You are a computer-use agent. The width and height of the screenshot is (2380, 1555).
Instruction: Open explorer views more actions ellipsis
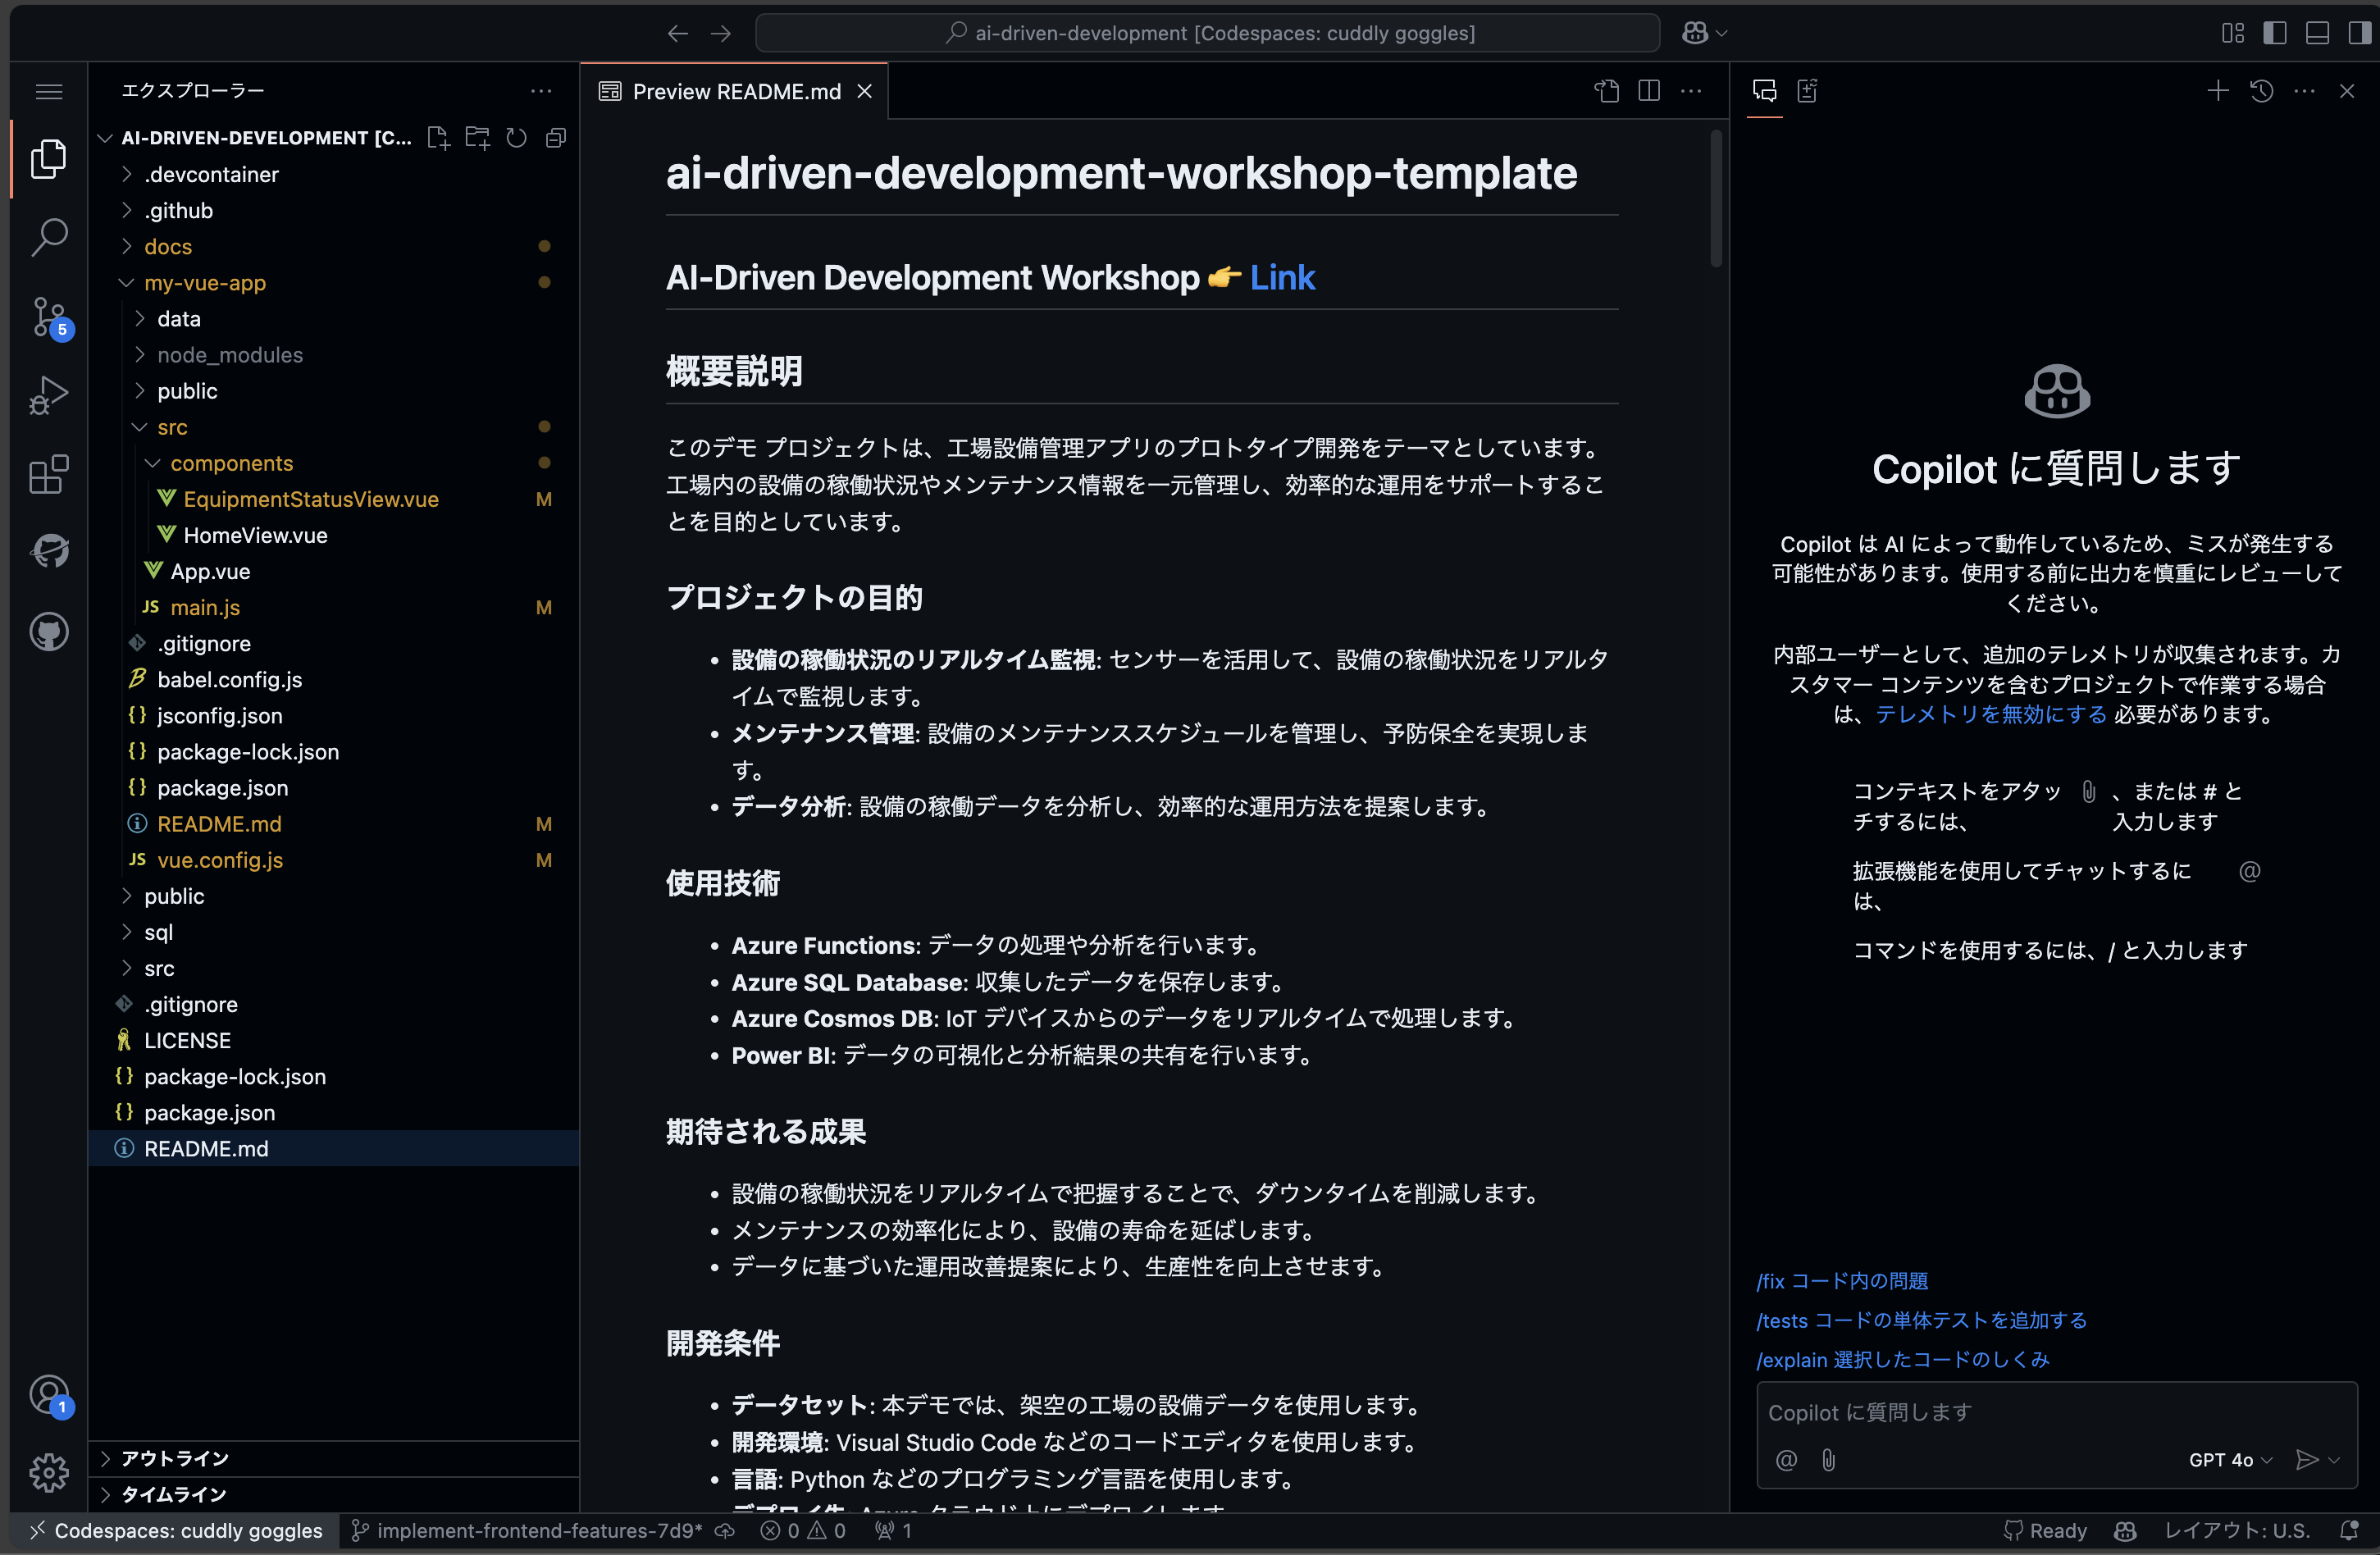(x=541, y=91)
